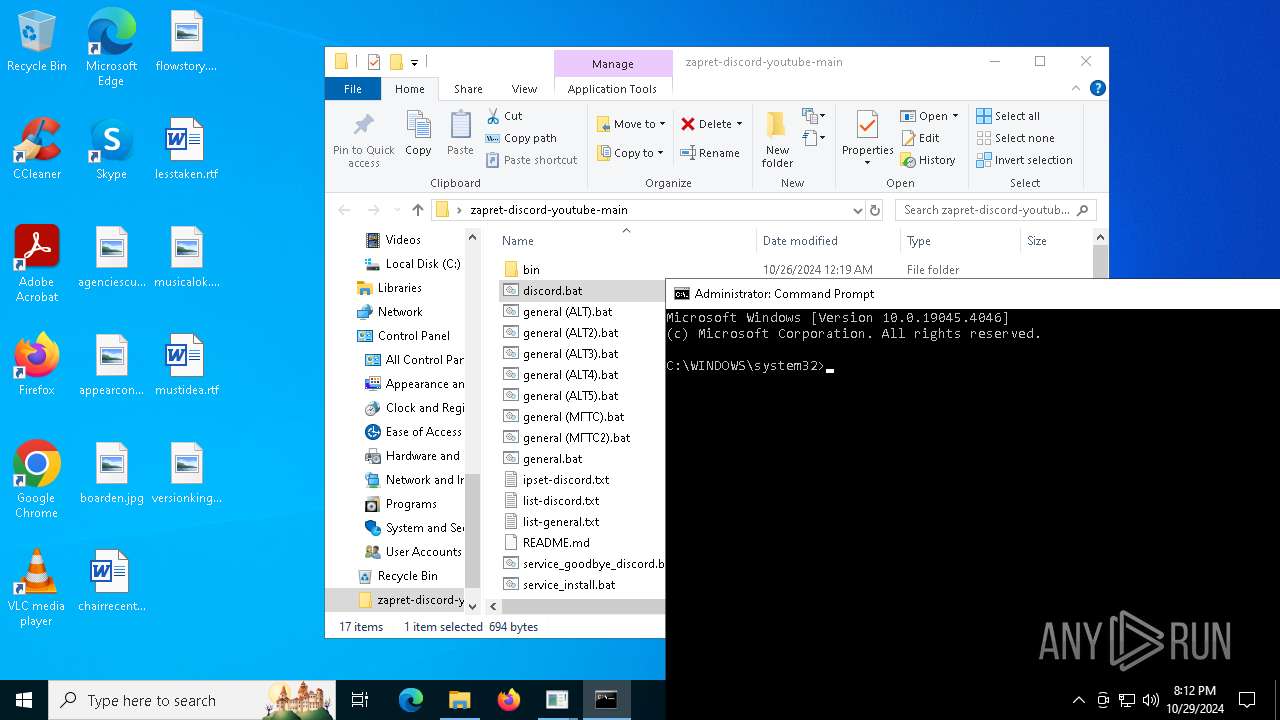Click Select none in ribbon
1280x720 pixels.
1015,138
